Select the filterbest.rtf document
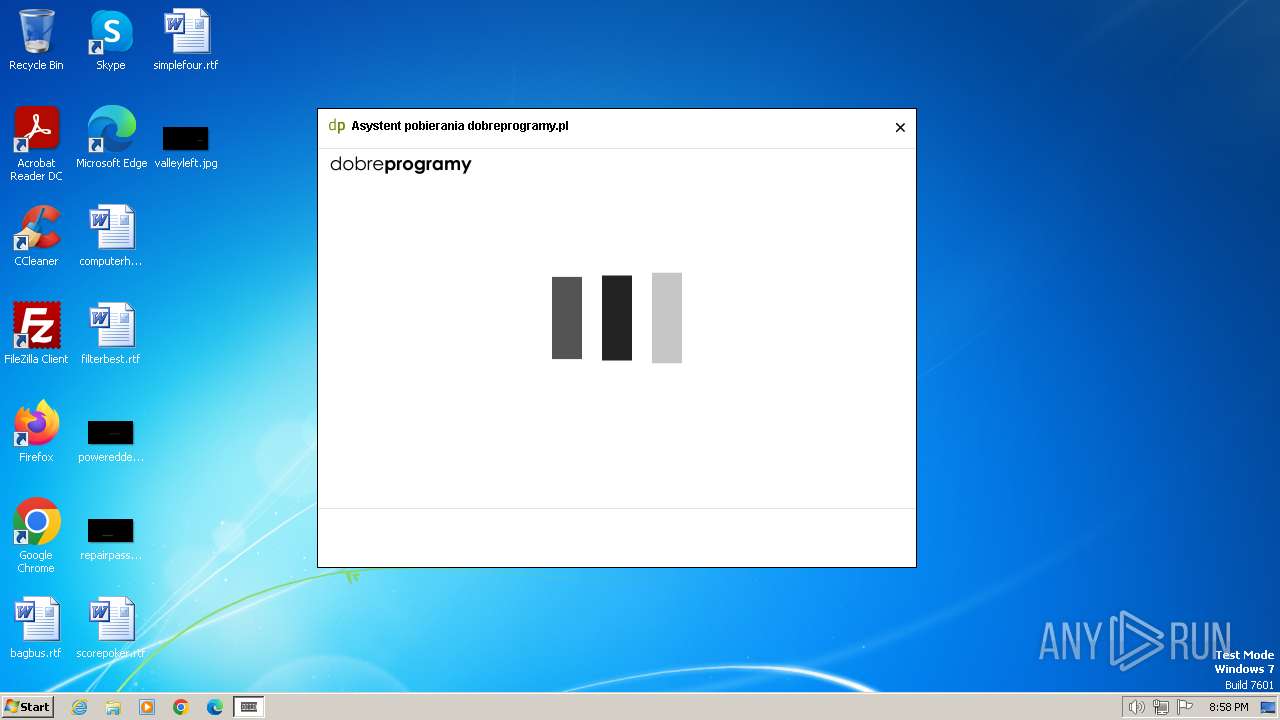Viewport: 1280px width, 720px height. (x=111, y=334)
